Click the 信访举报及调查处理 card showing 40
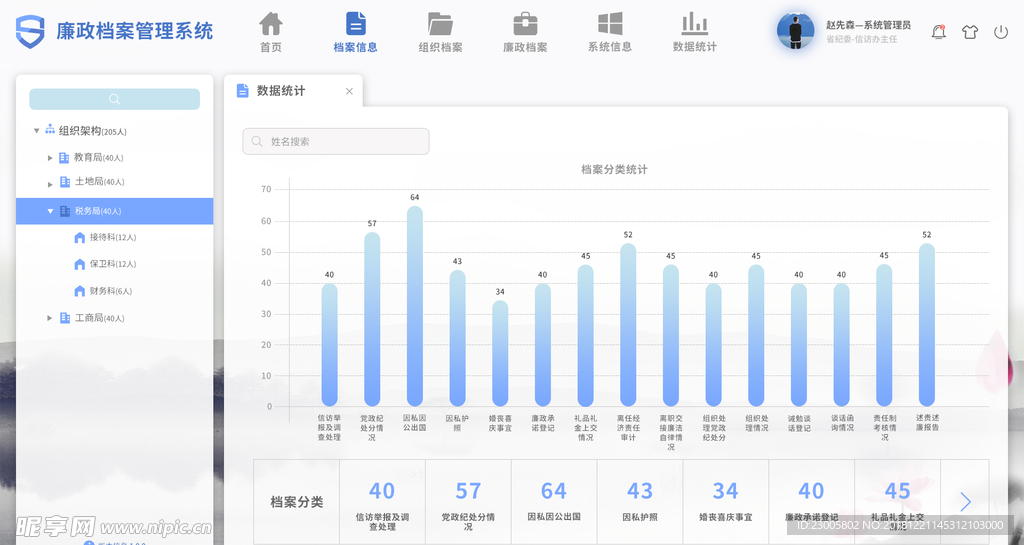The image size is (1024, 545). click(382, 501)
